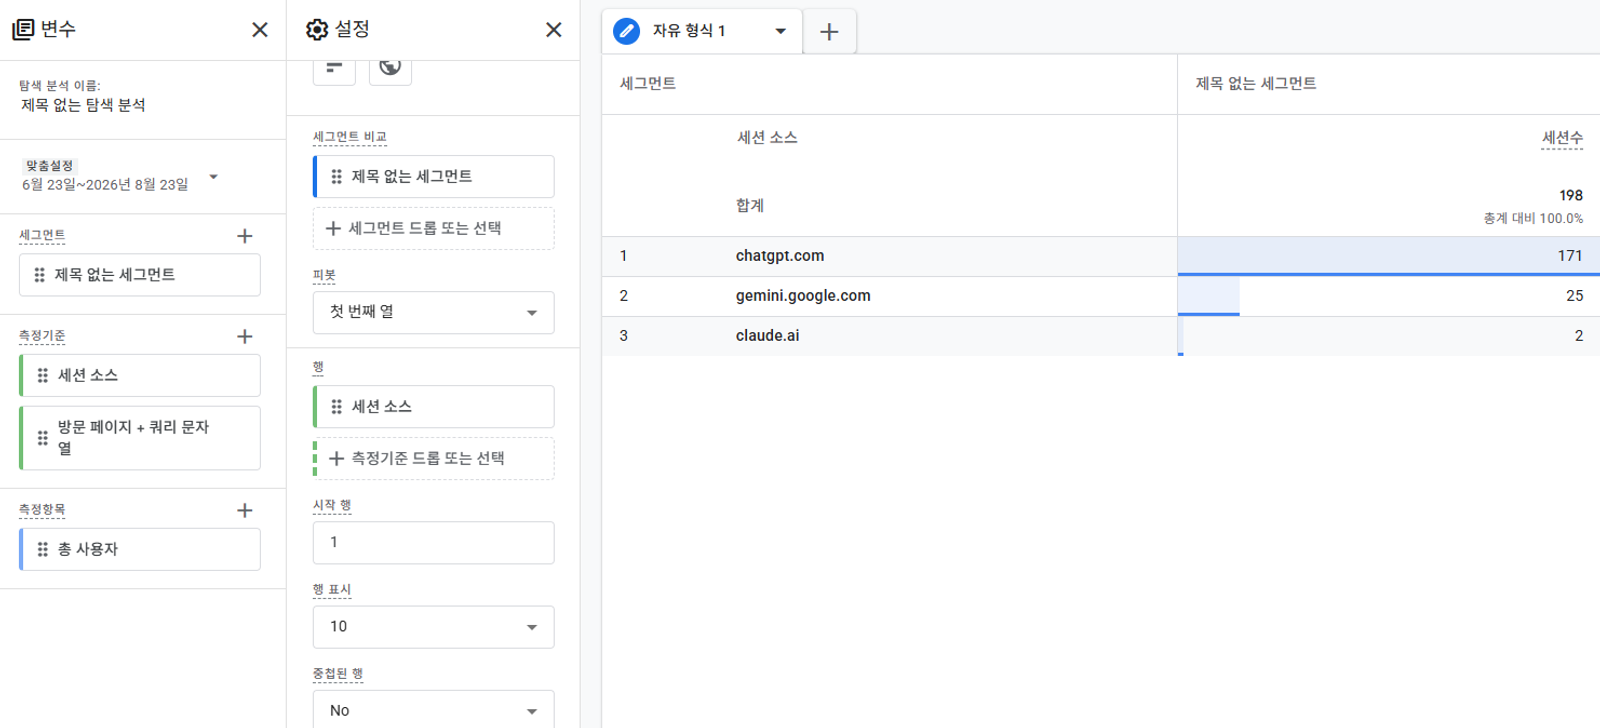Image resolution: width=1600 pixels, height=728 pixels.
Task: Open the 자유 형식 1 tab menu arrow
Action: [x=781, y=31]
